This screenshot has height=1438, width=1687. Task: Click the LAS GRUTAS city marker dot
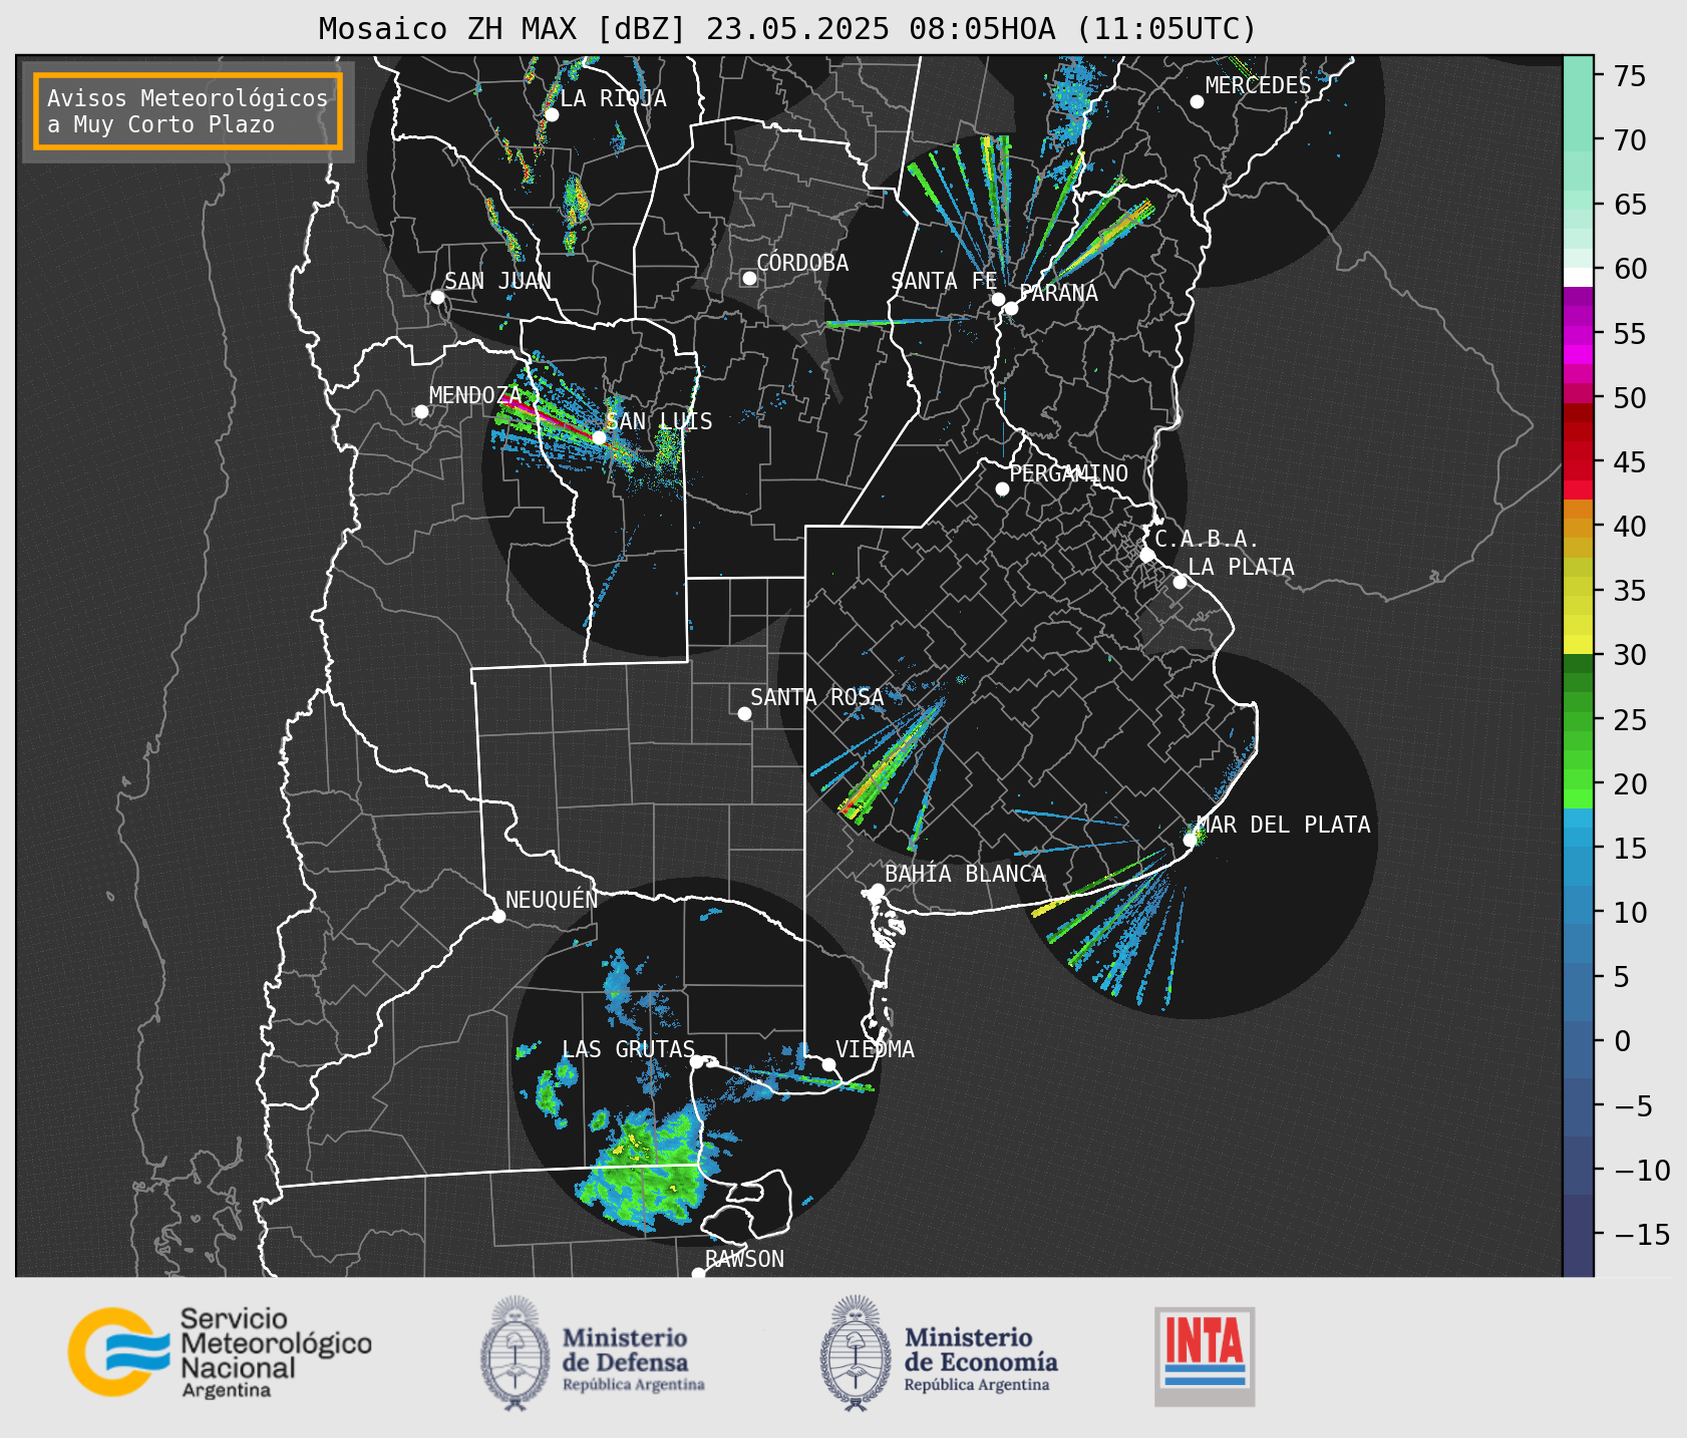click(x=697, y=1062)
